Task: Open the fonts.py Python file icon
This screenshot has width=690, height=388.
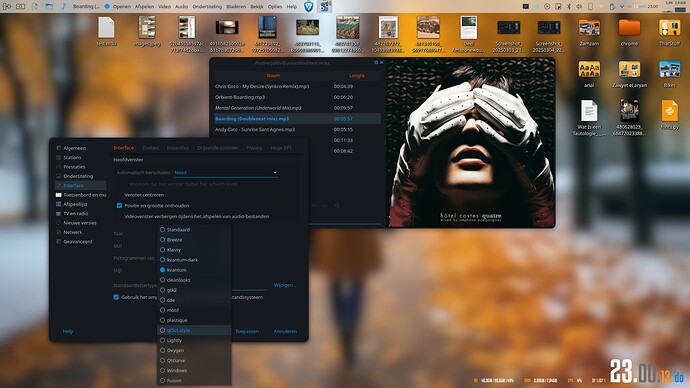Action: point(669,114)
